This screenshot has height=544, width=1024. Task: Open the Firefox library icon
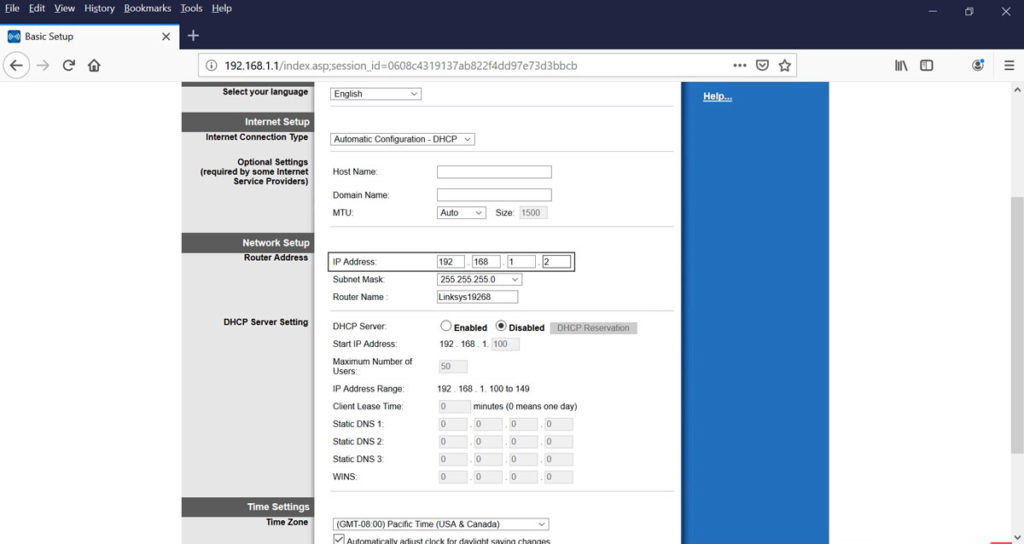click(901, 65)
